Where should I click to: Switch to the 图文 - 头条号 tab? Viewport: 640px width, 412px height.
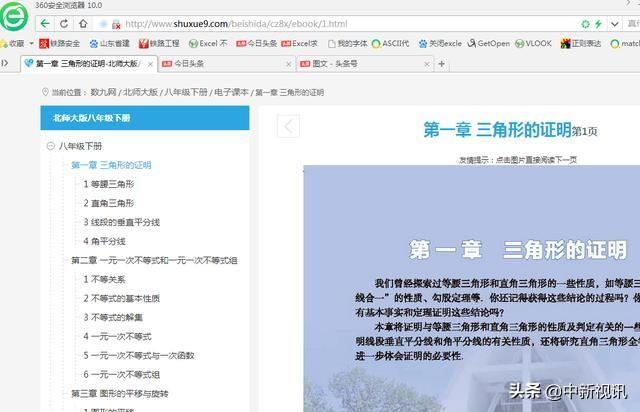[x=365, y=64]
